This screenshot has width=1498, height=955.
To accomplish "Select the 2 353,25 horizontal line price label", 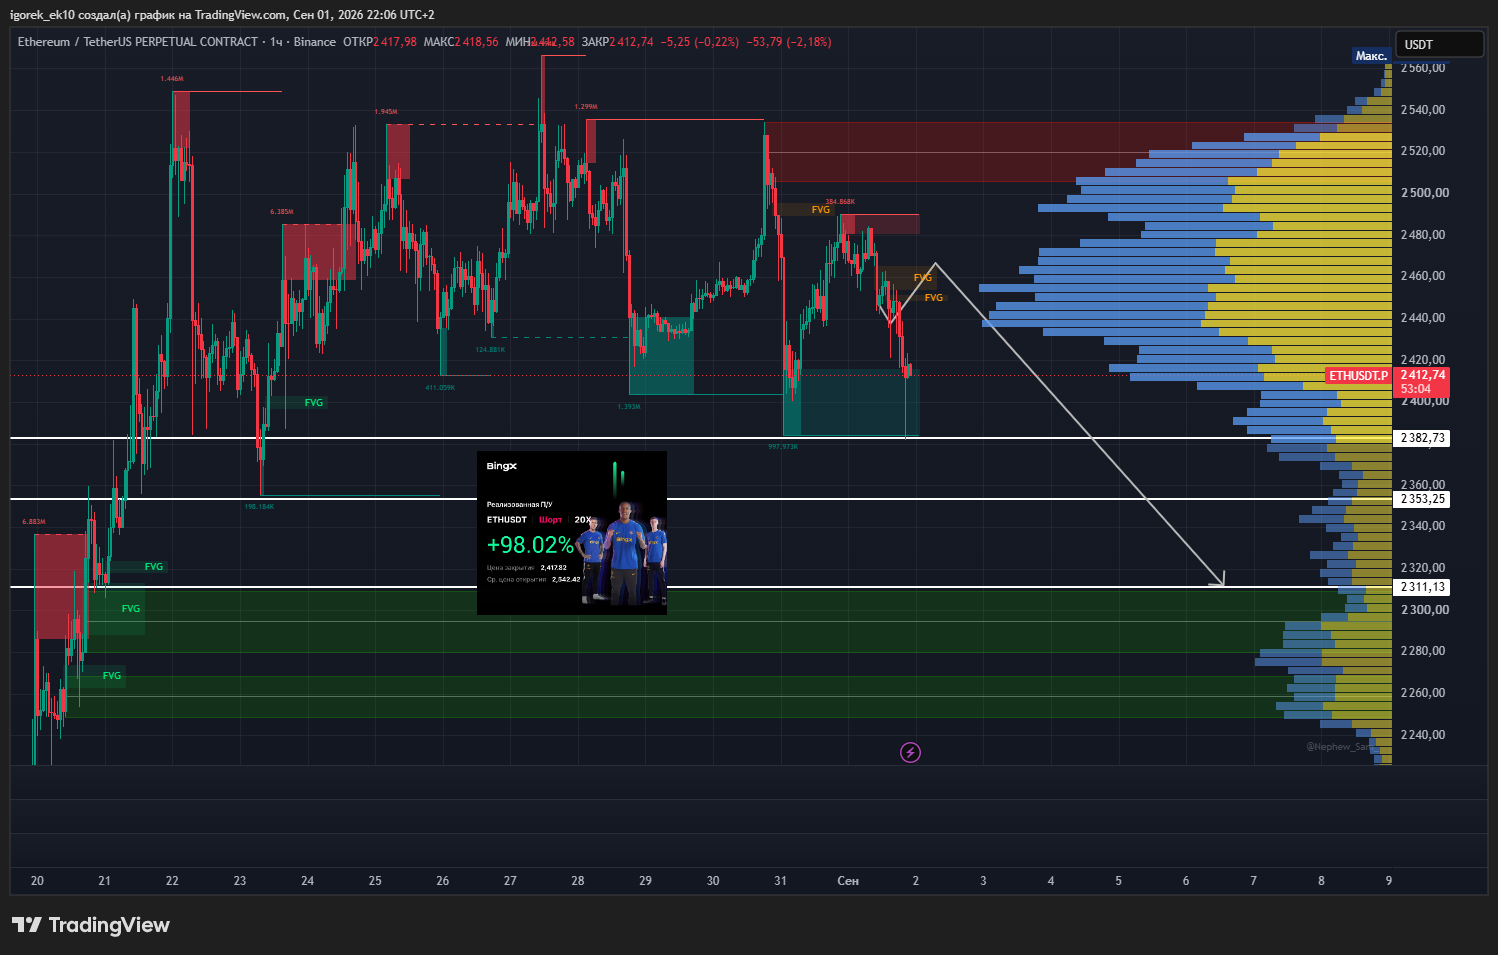I will click(1423, 499).
